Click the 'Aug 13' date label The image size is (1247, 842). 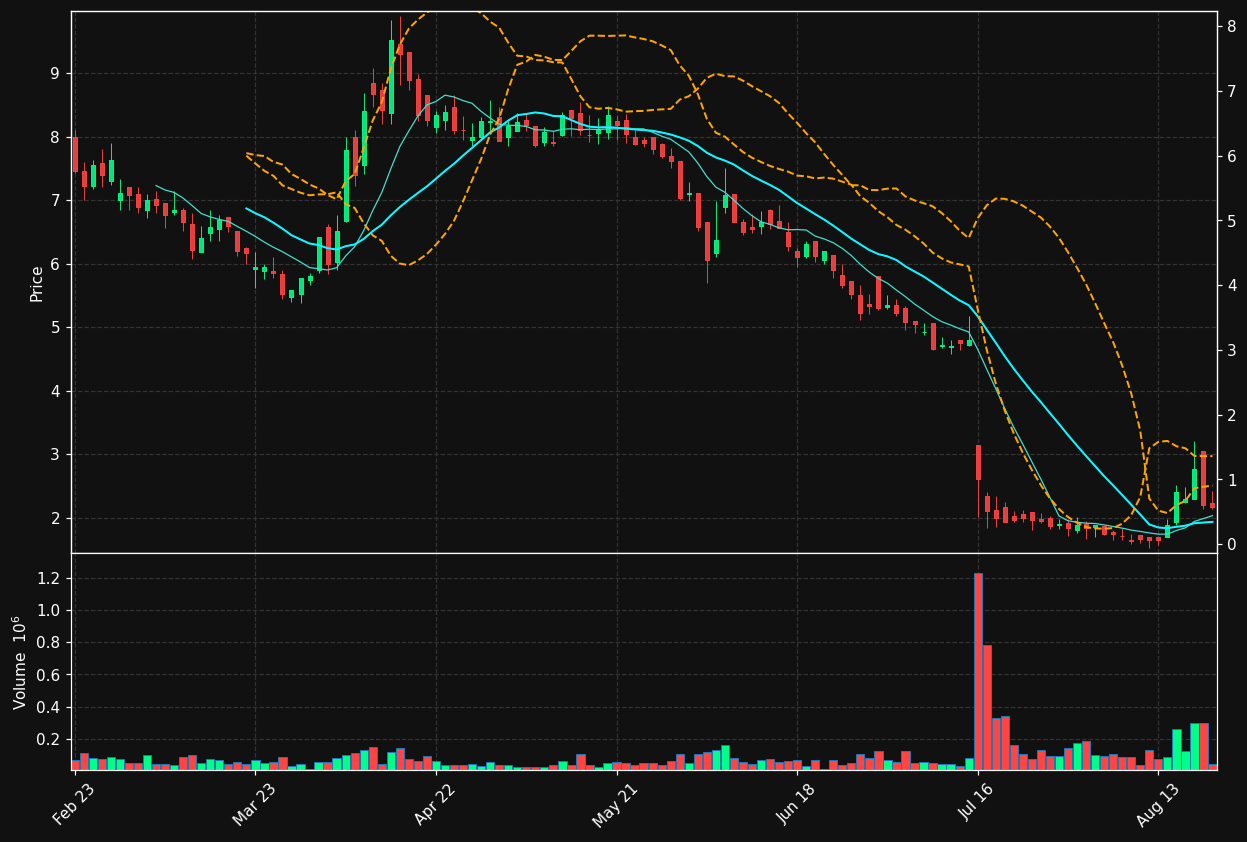pyautogui.click(x=1158, y=803)
